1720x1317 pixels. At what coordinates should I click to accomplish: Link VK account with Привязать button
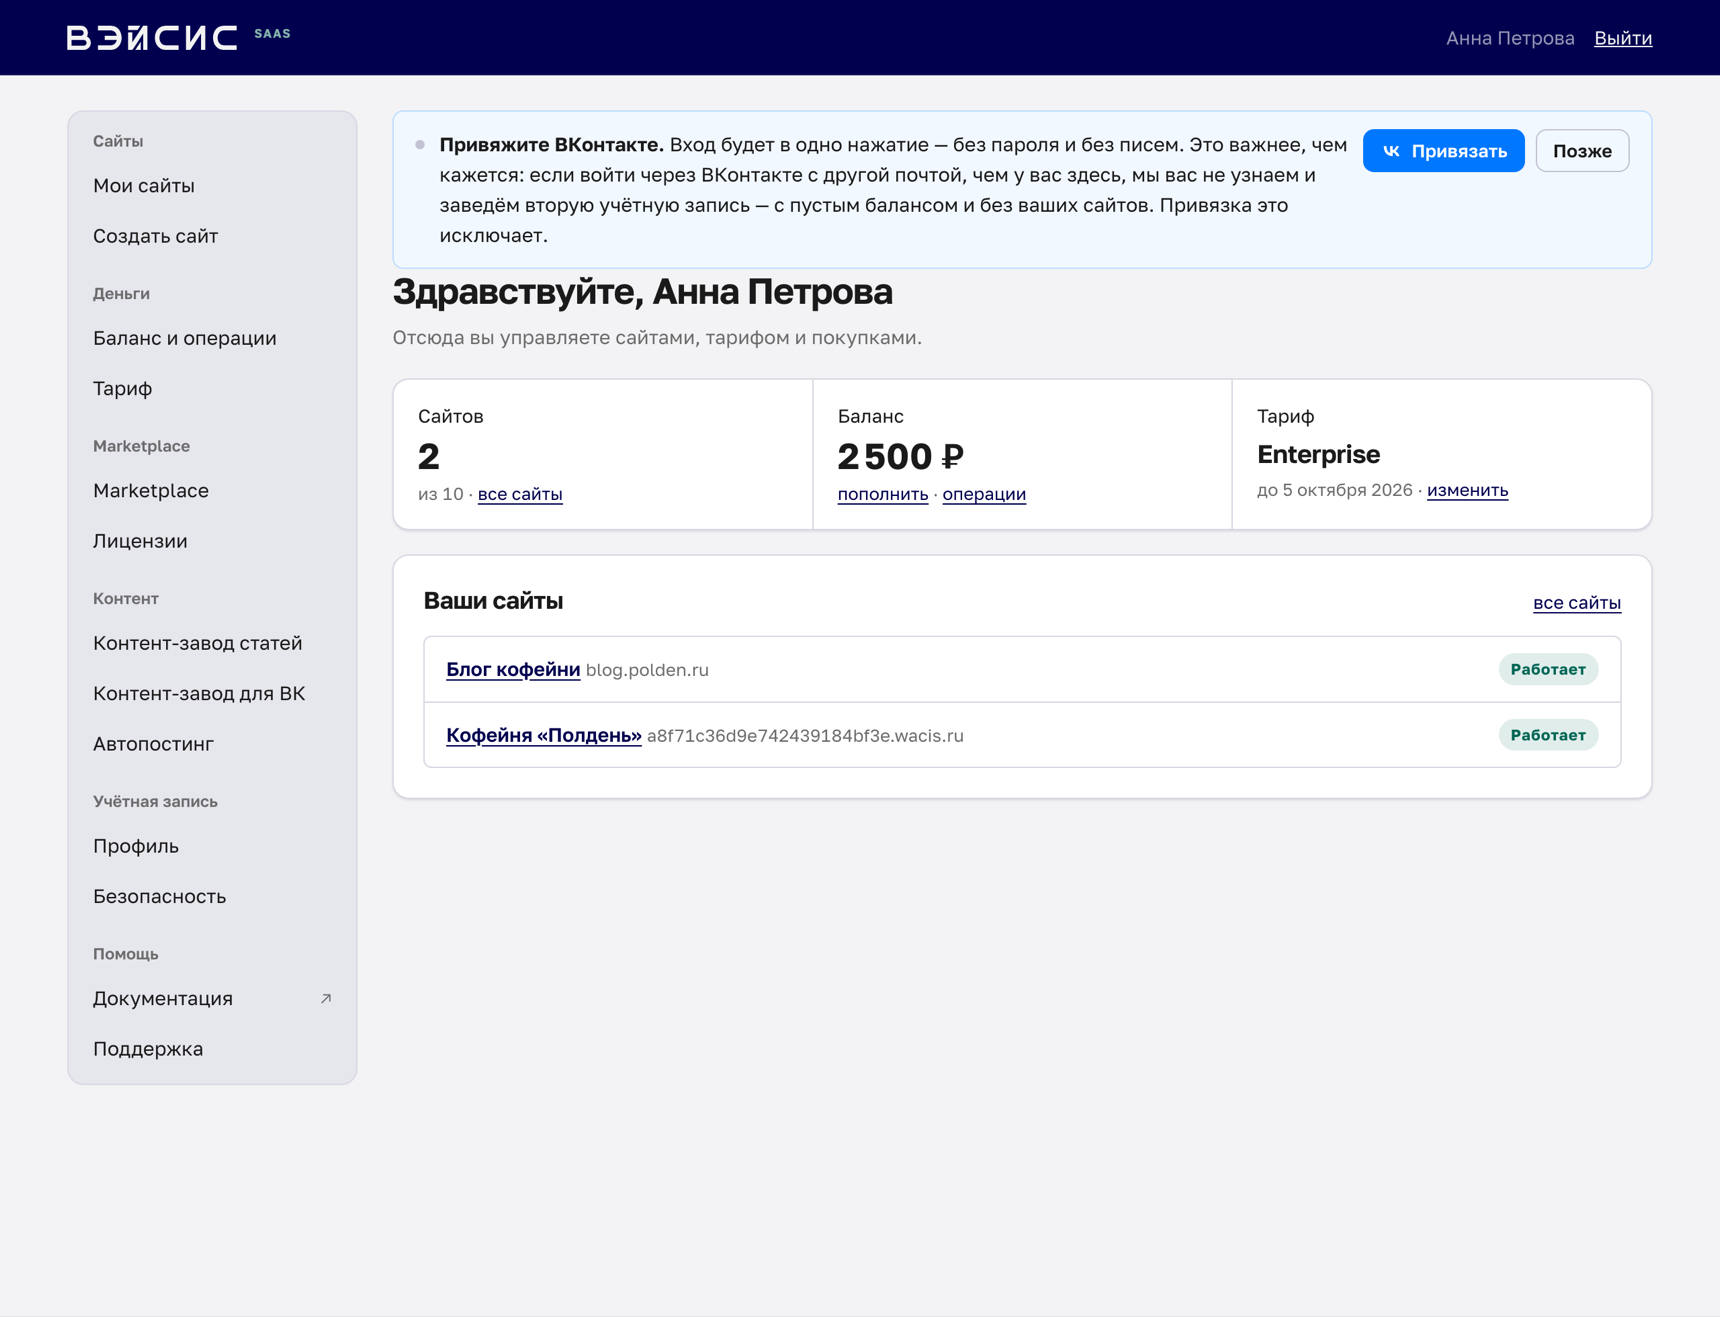1443,151
